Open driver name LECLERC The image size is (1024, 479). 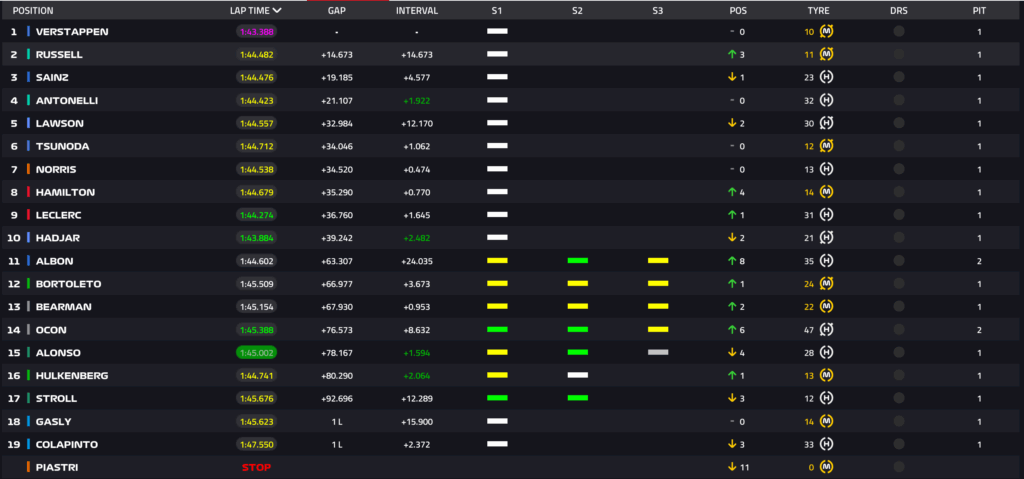tap(58, 215)
